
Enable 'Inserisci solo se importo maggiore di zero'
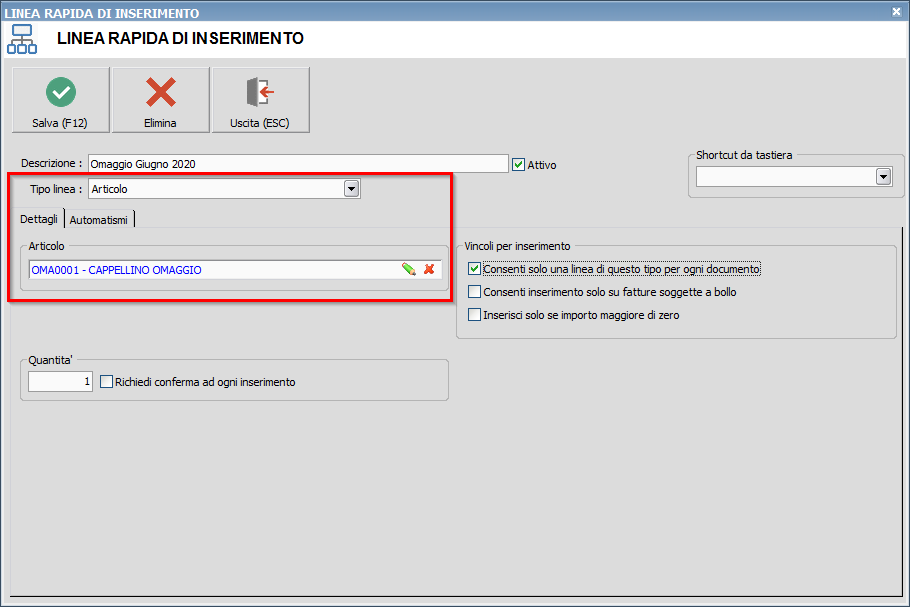click(474, 315)
